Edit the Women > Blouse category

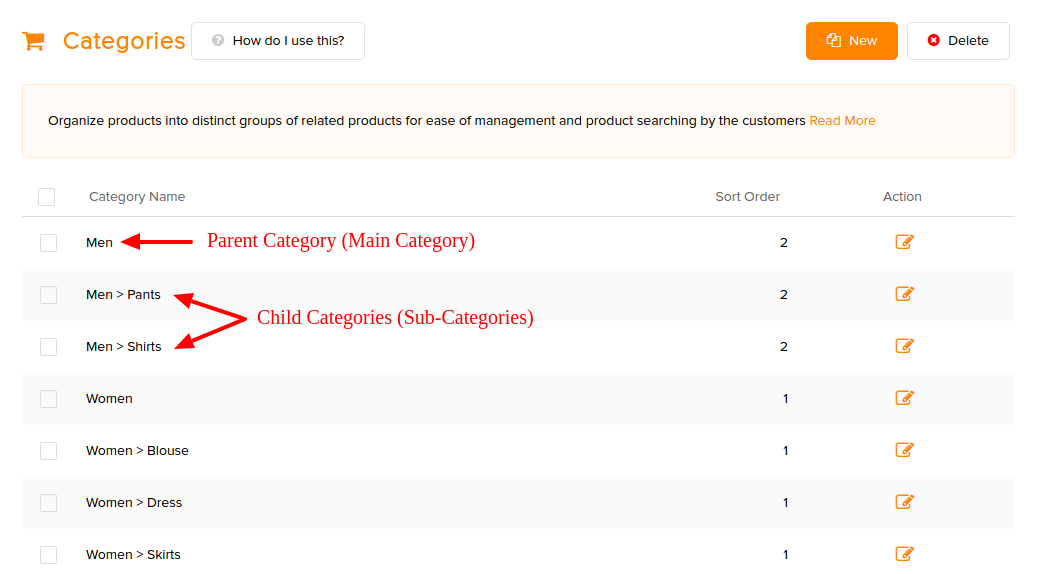pyautogui.click(x=904, y=450)
